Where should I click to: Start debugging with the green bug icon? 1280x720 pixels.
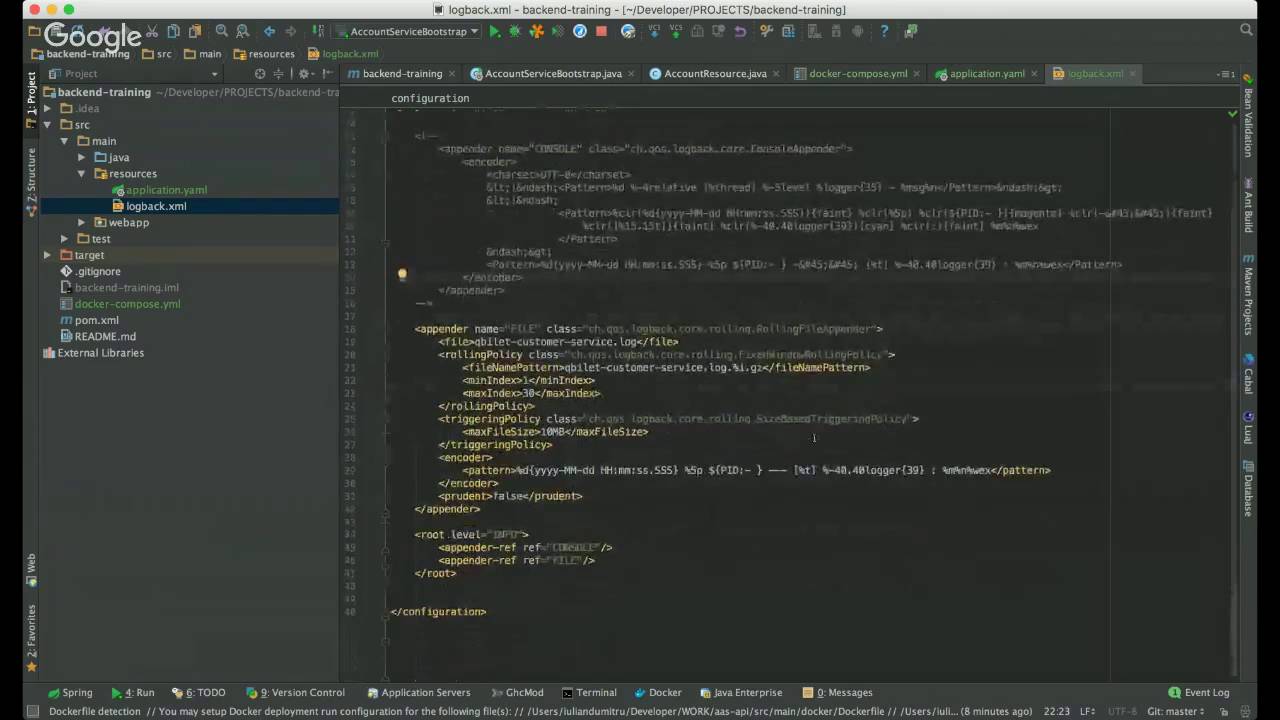(515, 31)
